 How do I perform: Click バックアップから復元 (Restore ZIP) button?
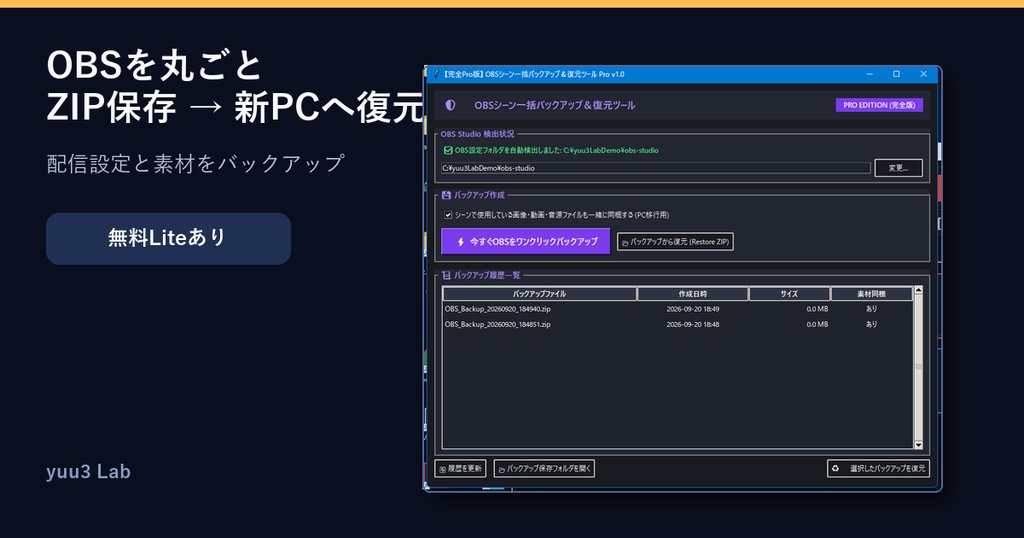(x=675, y=242)
